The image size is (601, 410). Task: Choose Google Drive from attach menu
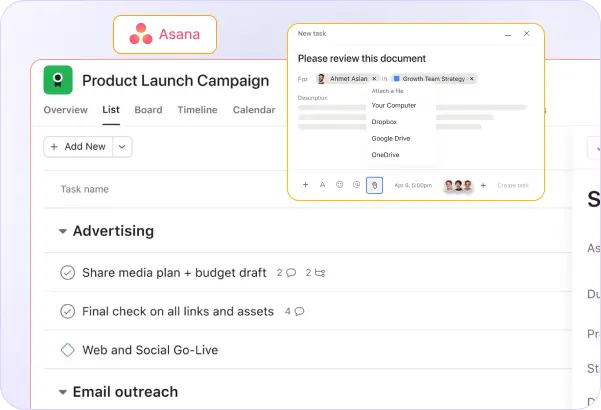(391, 138)
